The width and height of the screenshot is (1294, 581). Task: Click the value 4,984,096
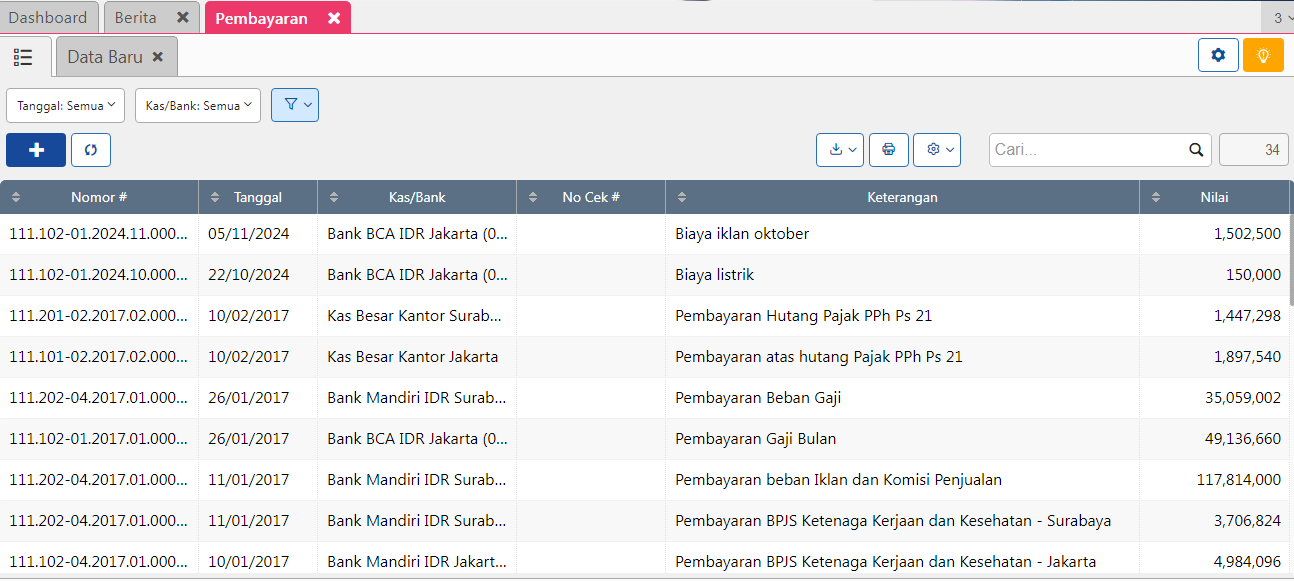pyautogui.click(x=1247, y=562)
